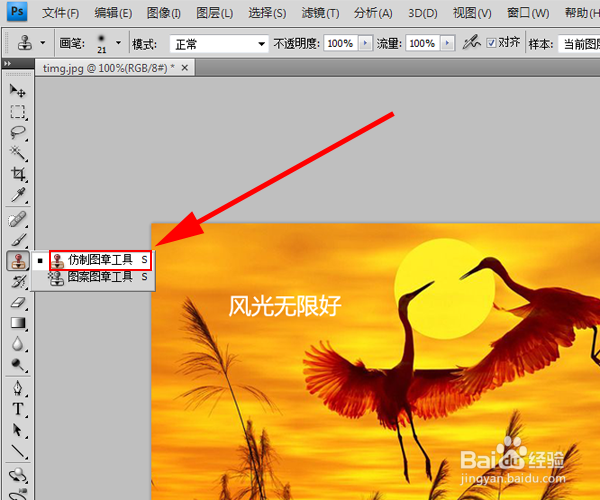
Task: Click the 不透明度 opacity value field
Action: pyautogui.click(x=341, y=43)
